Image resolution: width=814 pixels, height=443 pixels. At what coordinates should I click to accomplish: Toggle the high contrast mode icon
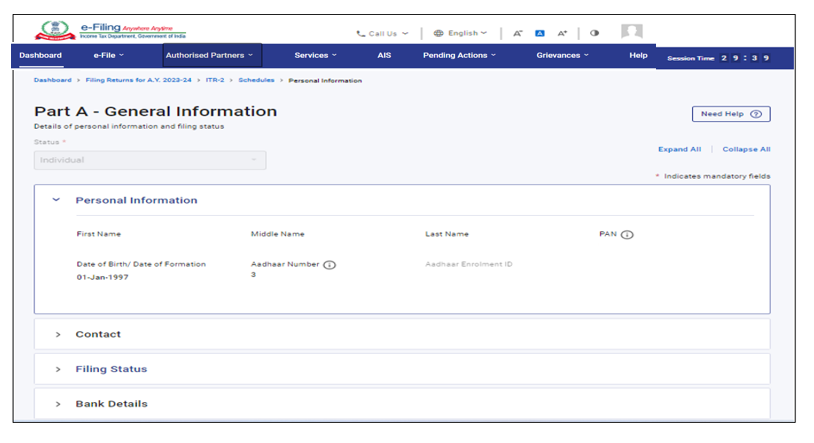594,33
